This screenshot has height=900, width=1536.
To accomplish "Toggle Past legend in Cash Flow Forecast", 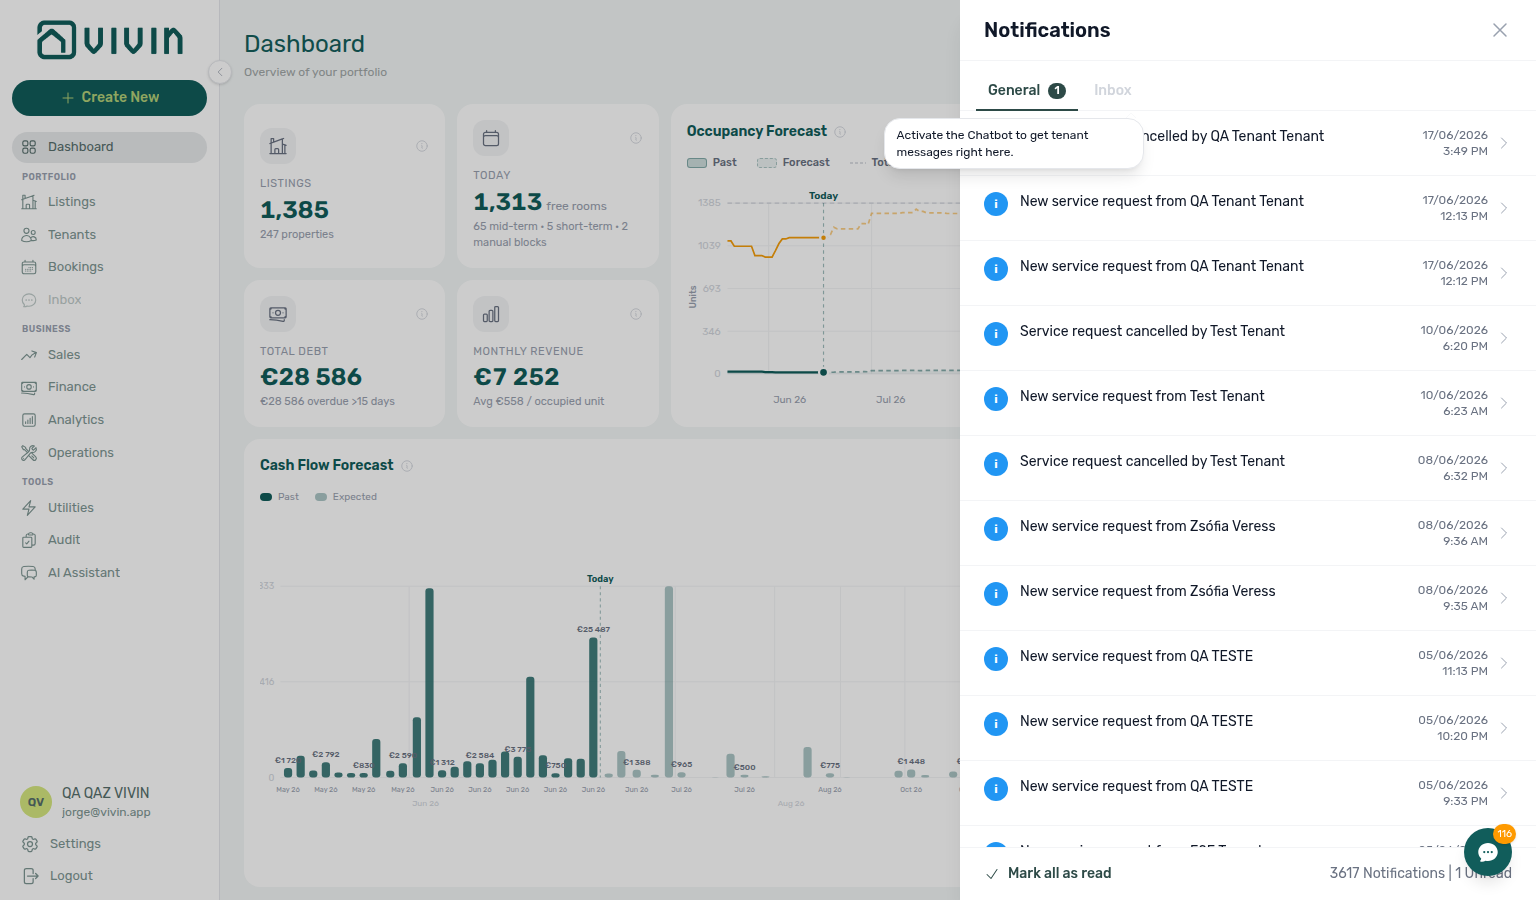I will (x=279, y=497).
